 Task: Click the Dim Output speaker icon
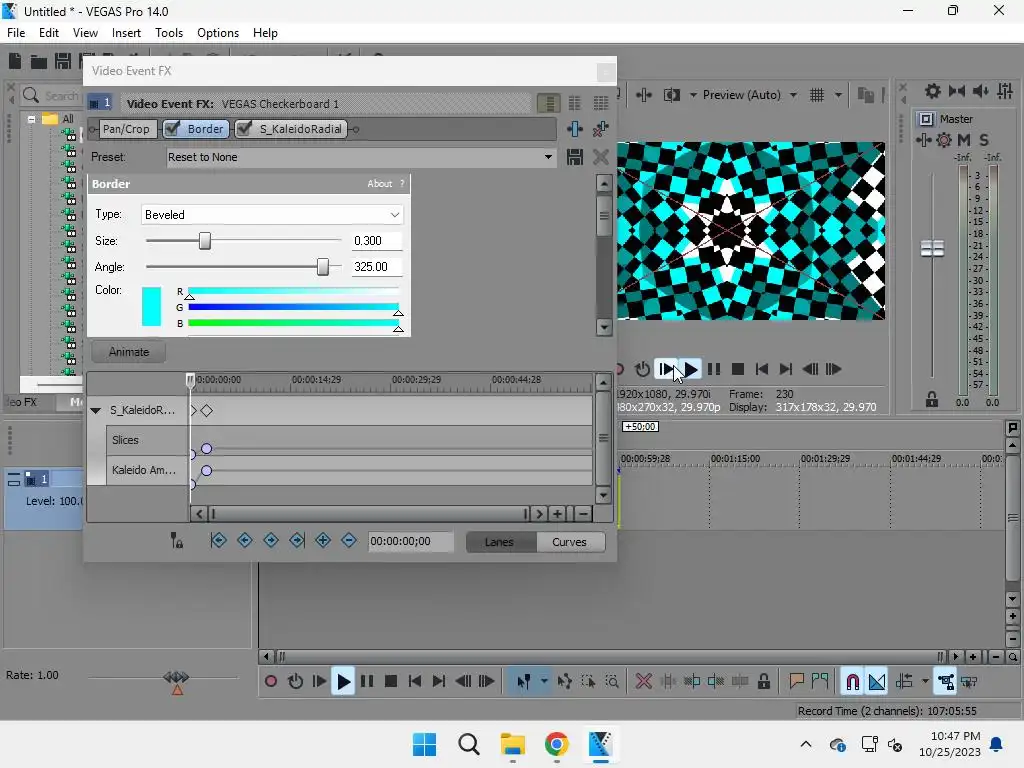pos(980,91)
